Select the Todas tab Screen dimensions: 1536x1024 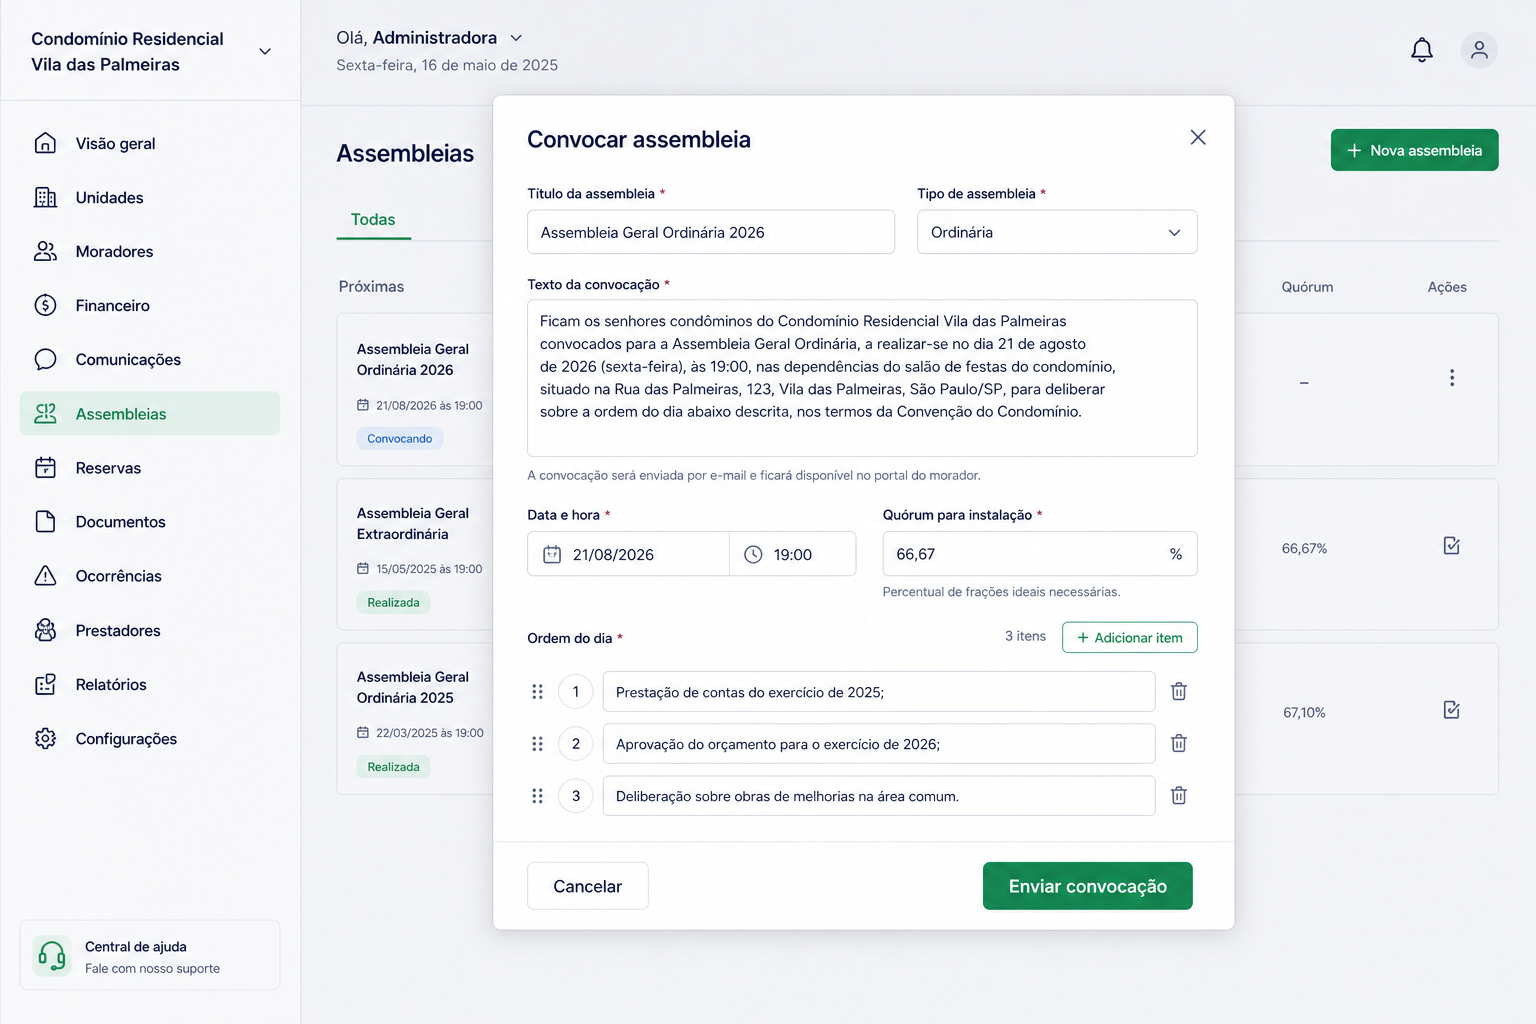tap(373, 219)
